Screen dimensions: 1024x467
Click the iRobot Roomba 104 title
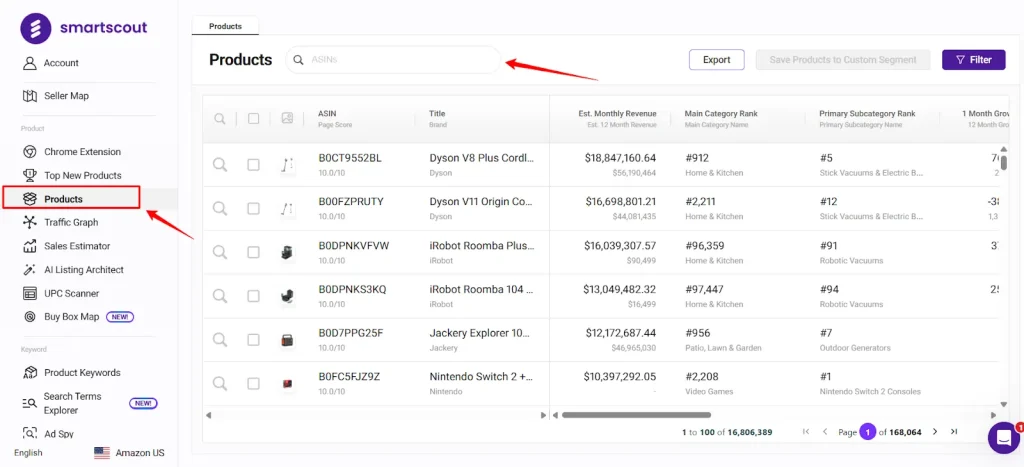(x=481, y=289)
